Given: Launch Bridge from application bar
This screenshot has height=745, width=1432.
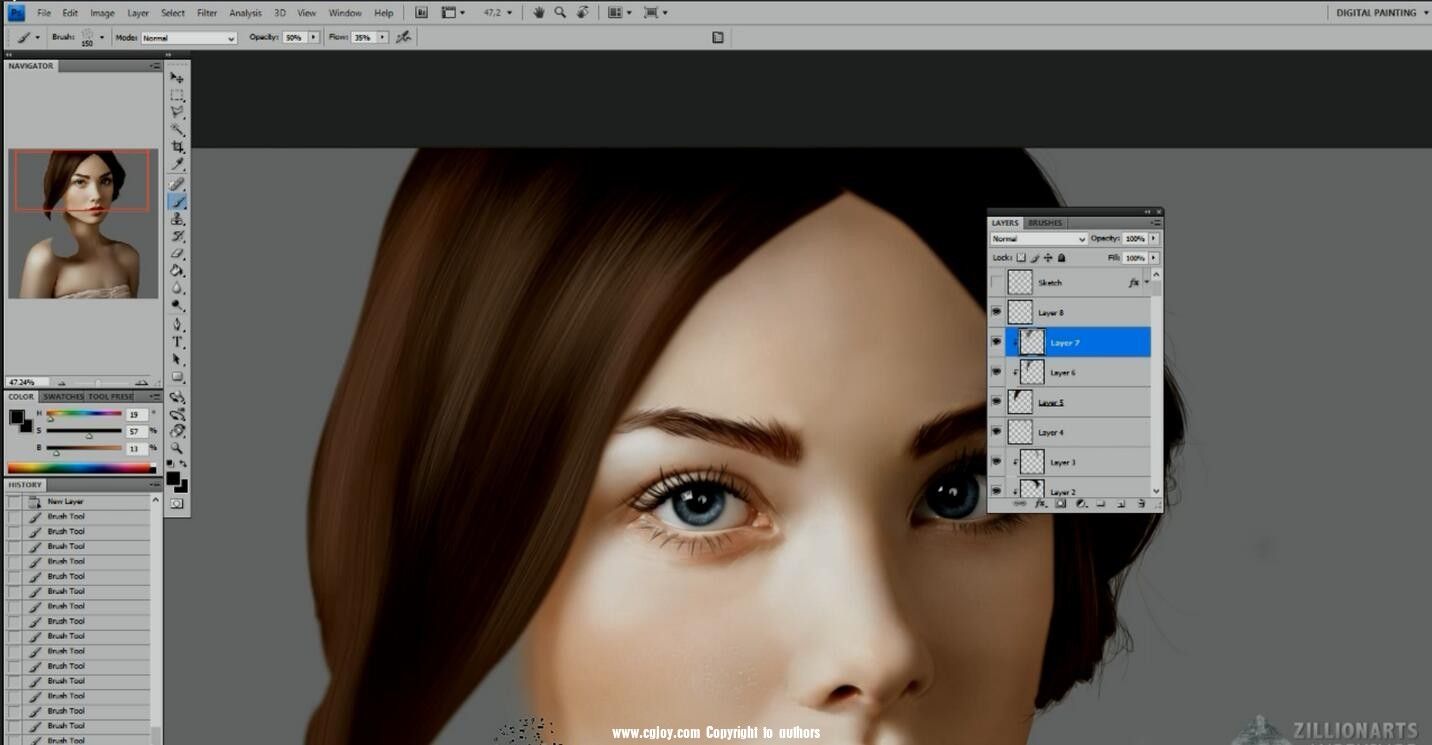Looking at the screenshot, I should tap(421, 13).
